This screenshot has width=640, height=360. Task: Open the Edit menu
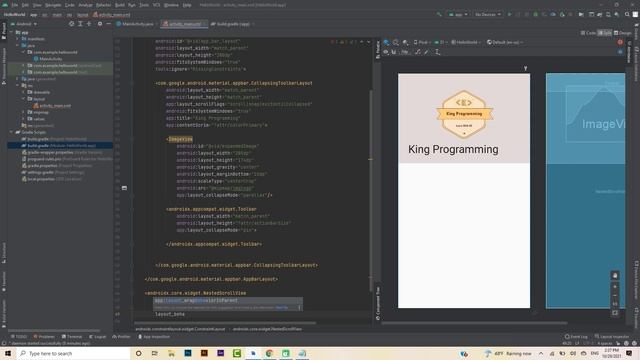(x=25, y=5)
